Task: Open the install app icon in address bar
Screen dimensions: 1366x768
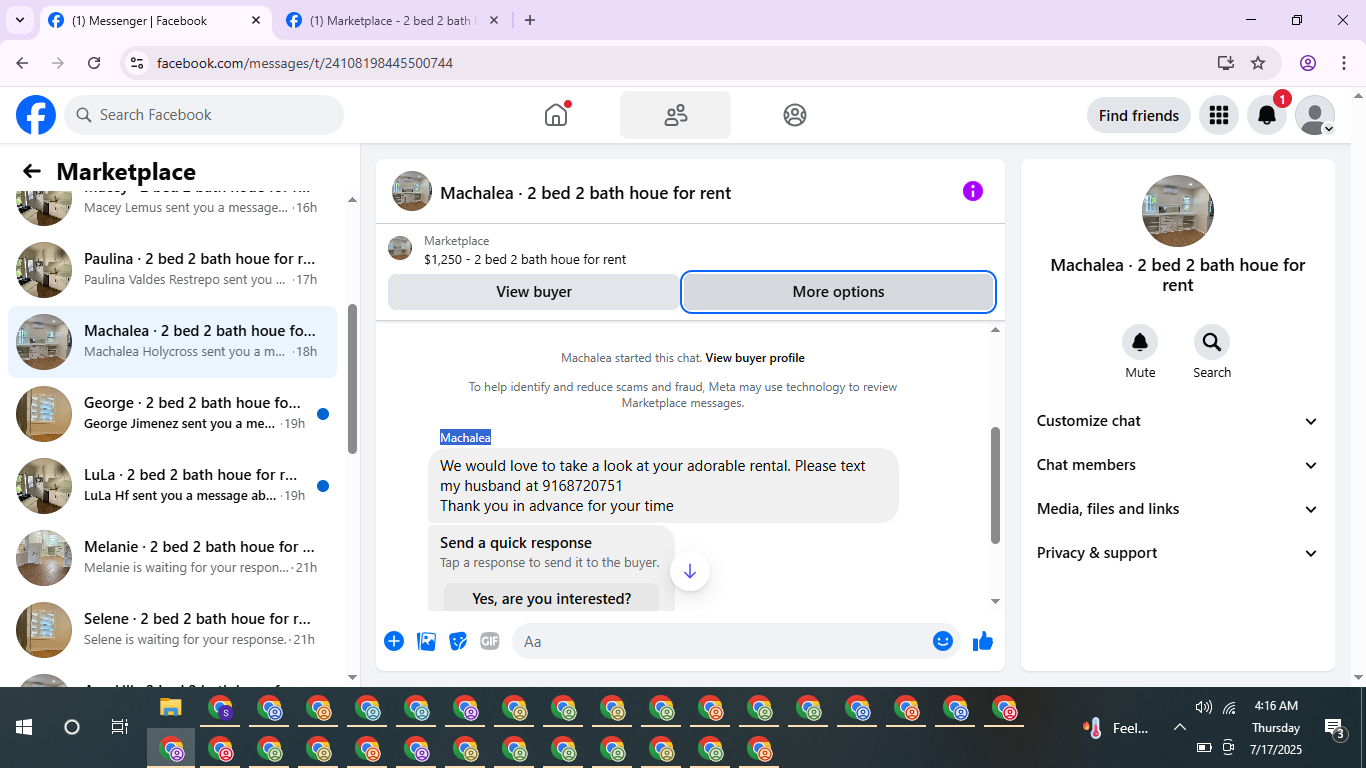Action: (1226, 63)
